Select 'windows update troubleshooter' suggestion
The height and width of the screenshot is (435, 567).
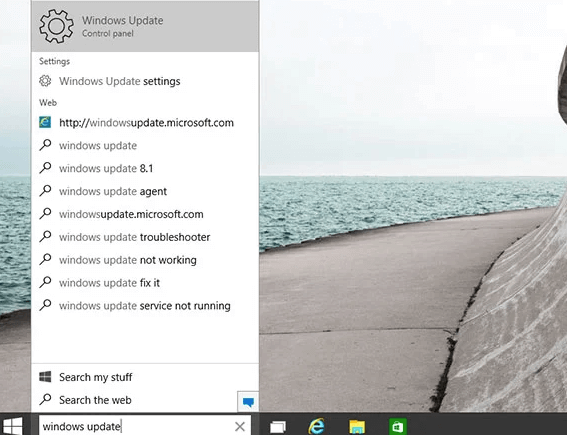pyautogui.click(x=145, y=237)
